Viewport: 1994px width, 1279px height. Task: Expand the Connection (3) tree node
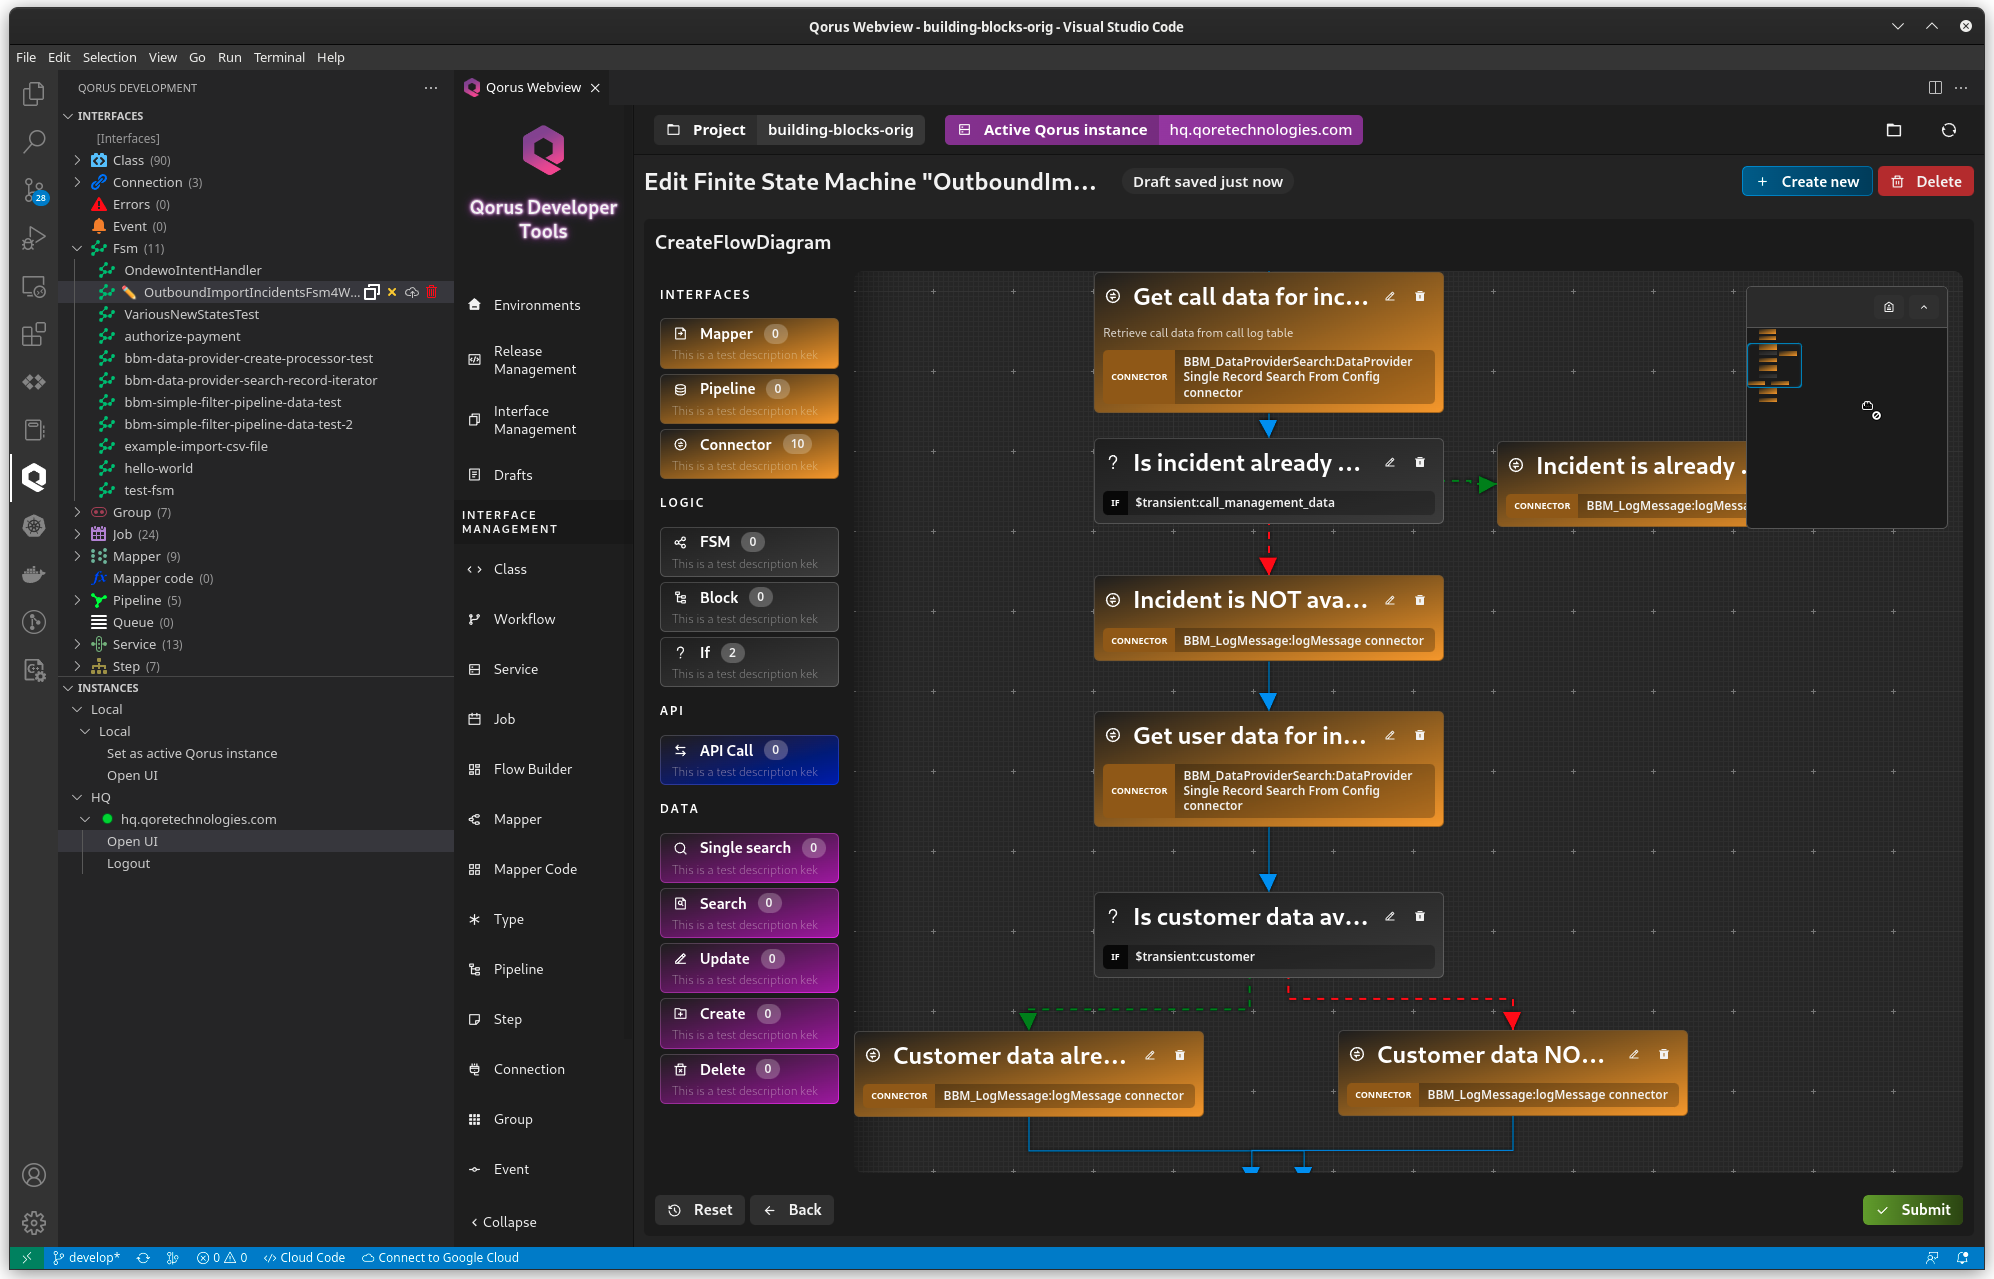[x=78, y=182]
